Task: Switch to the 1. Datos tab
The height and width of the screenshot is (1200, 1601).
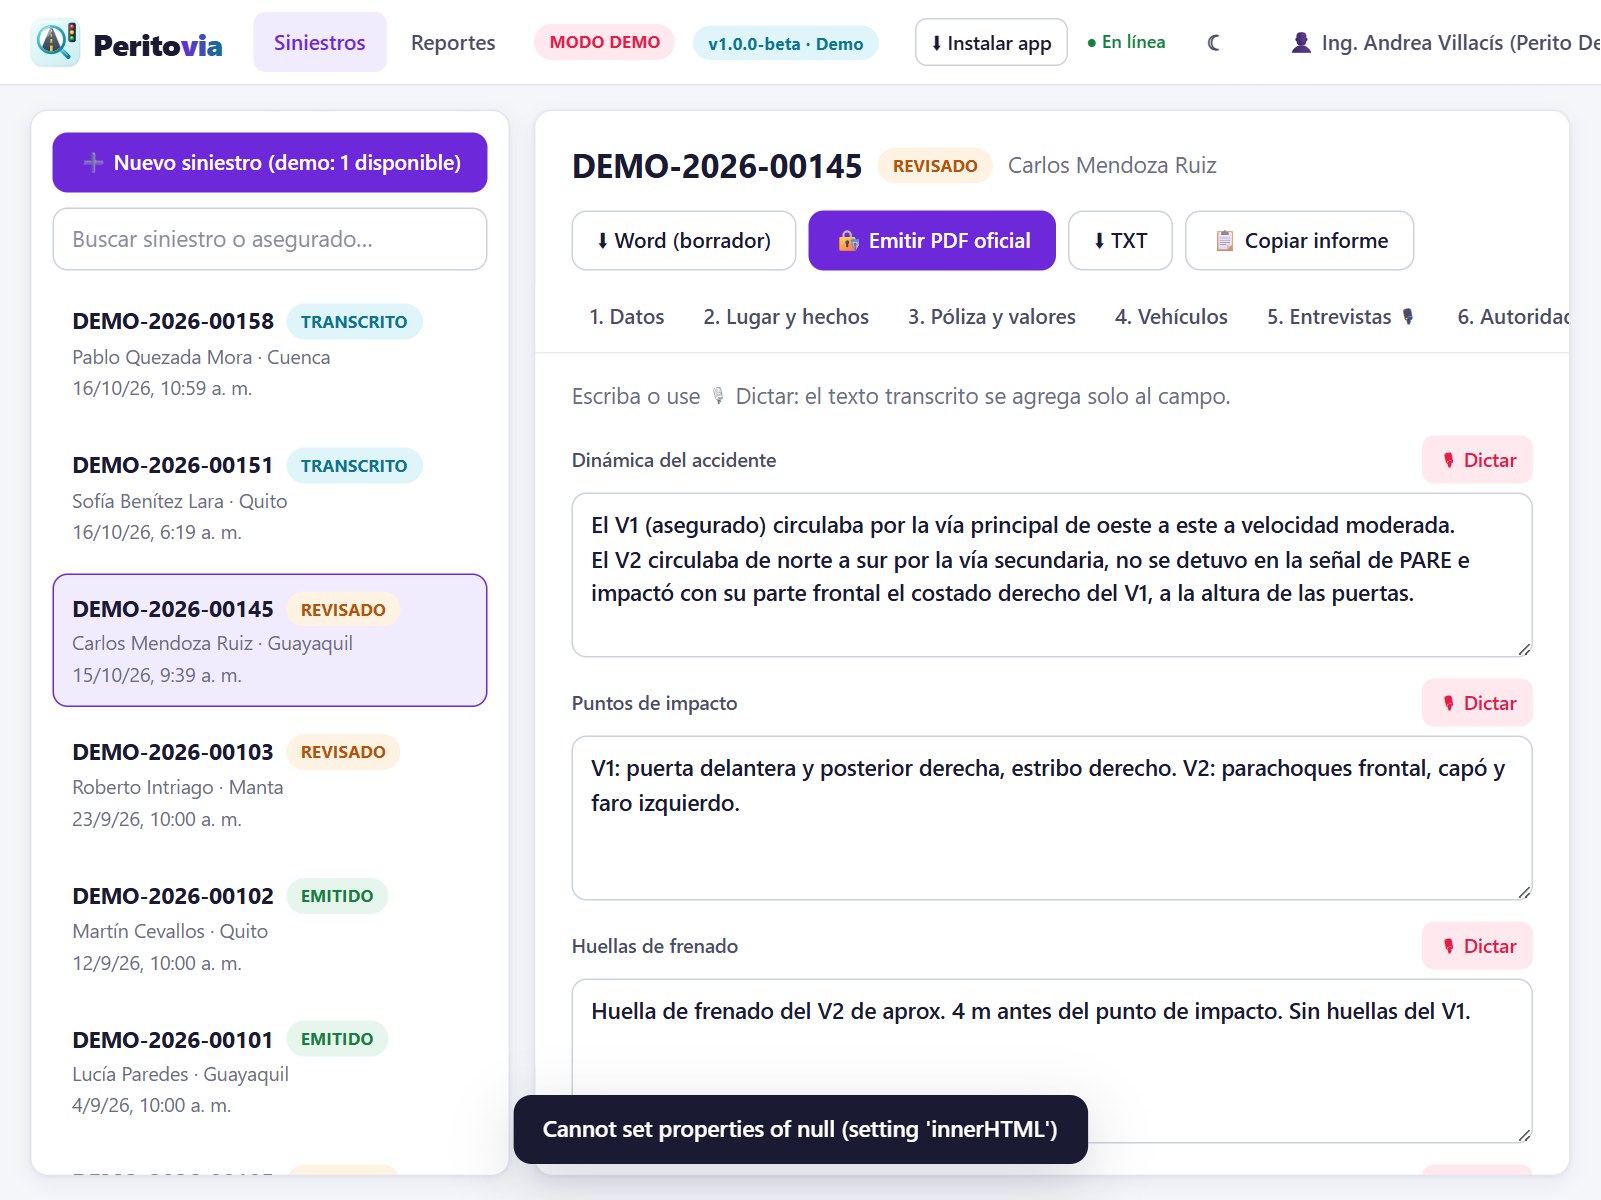Action: click(x=627, y=317)
